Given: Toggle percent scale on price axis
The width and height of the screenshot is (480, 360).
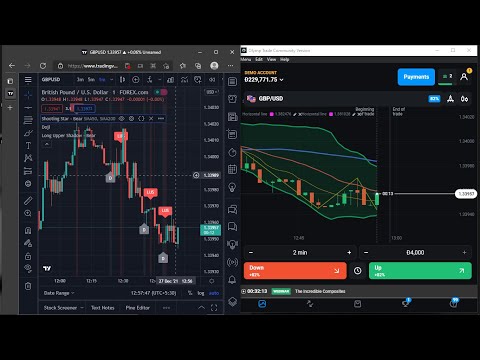Looking at the screenshot, I should 190,293.
